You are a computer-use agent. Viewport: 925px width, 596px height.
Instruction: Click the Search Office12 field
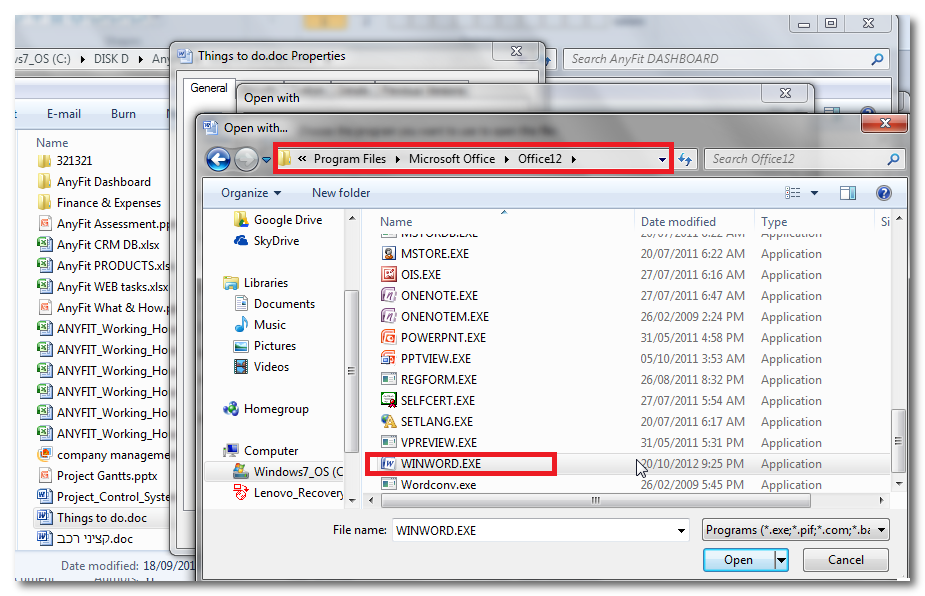pyautogui.click(x=795, y=159)
